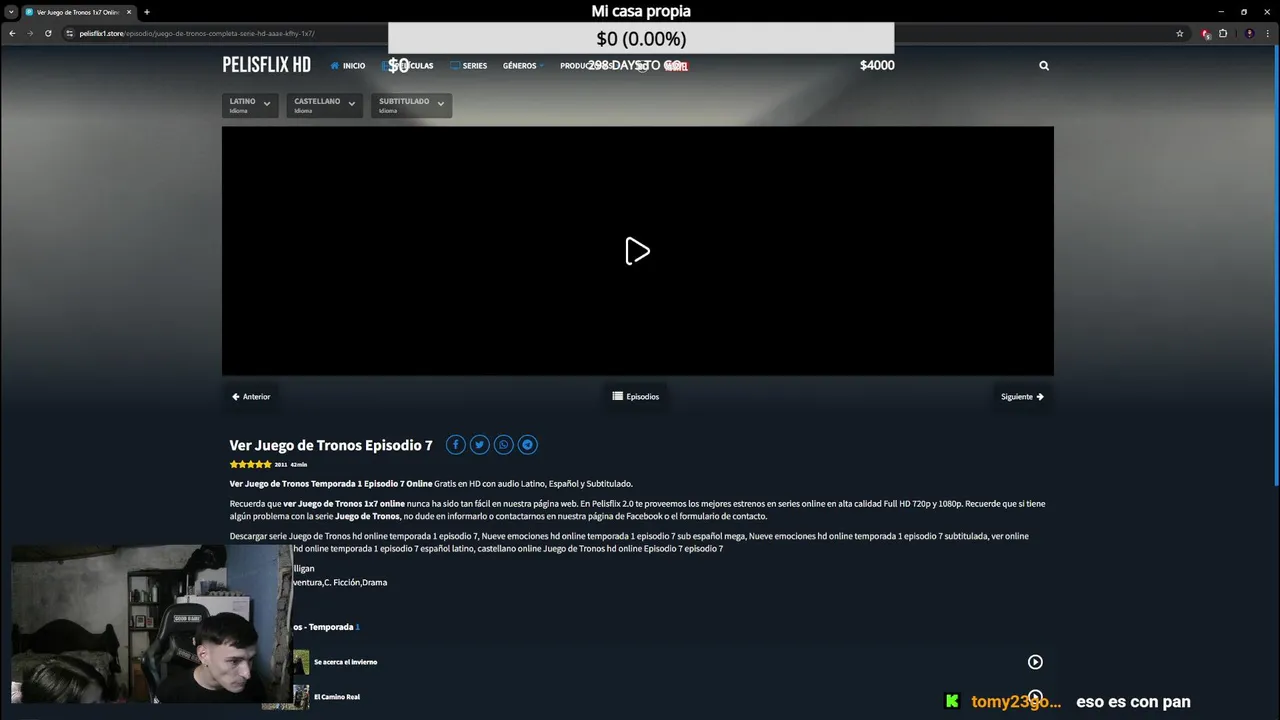Viewport: 1280px width, 720px height.
Task: Open Chrome profile avatar
Action: [x=1249, y=33]
